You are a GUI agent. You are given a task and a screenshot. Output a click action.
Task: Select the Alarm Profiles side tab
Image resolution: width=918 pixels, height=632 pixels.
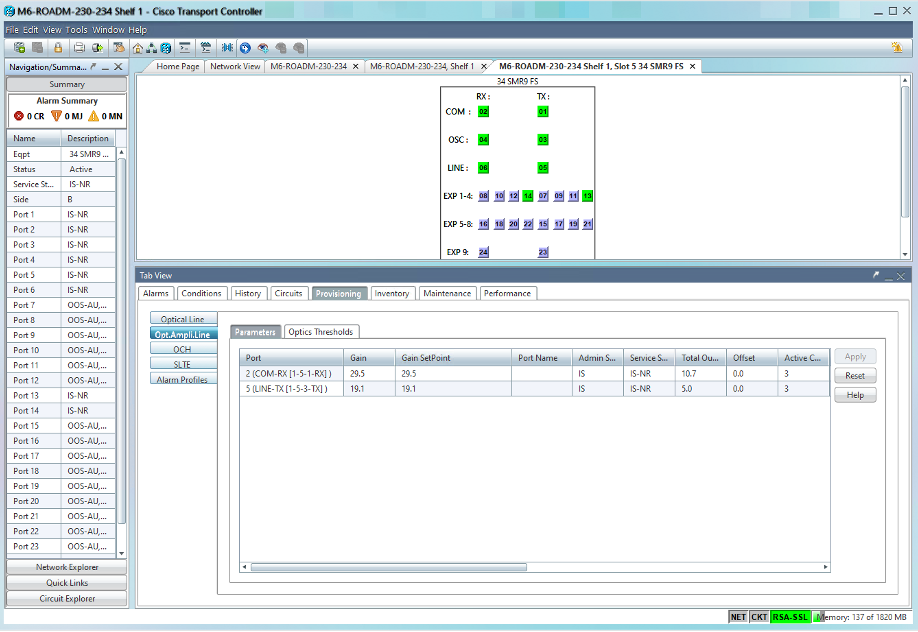tap(183, 380)
